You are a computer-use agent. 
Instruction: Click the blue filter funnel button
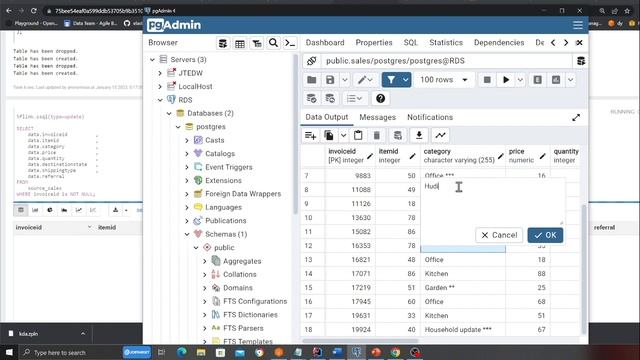391,80
